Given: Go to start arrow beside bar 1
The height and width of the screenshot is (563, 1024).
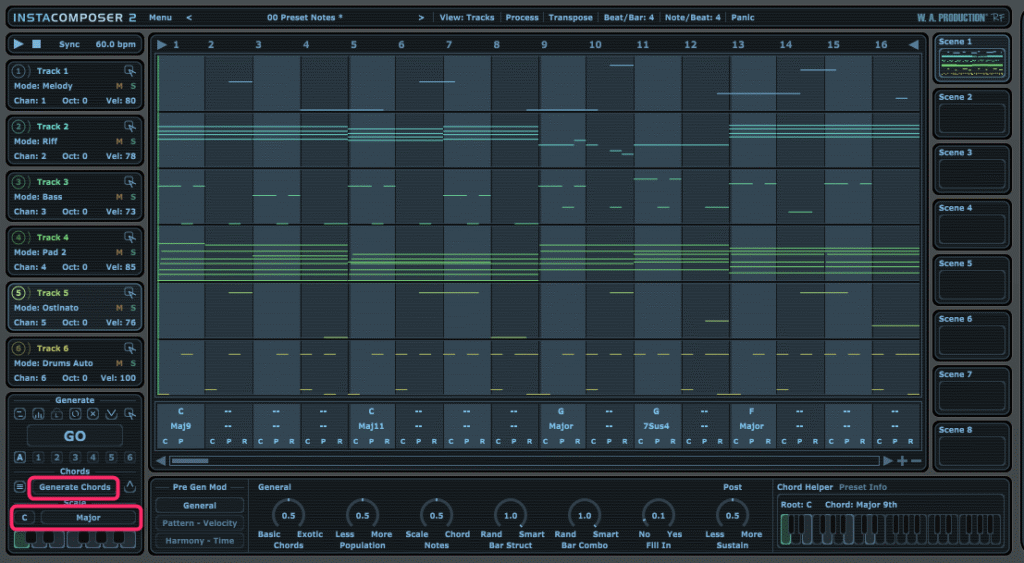Looking at the screenshot, I should coord(161,44).
